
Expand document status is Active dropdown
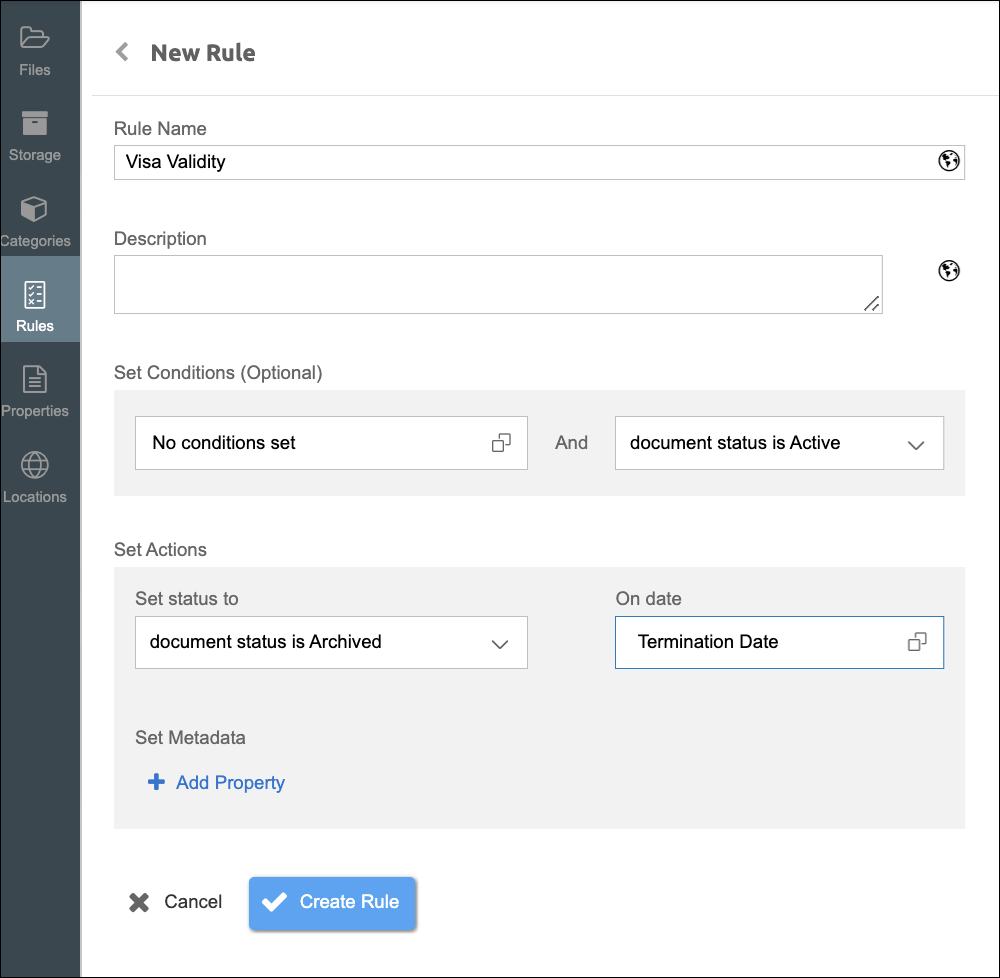(x=915, y=445)
